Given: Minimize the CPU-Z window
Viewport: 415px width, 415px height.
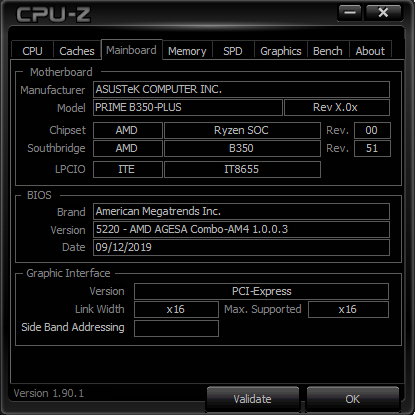Looking at the screenshot, I should pos(350,13).
